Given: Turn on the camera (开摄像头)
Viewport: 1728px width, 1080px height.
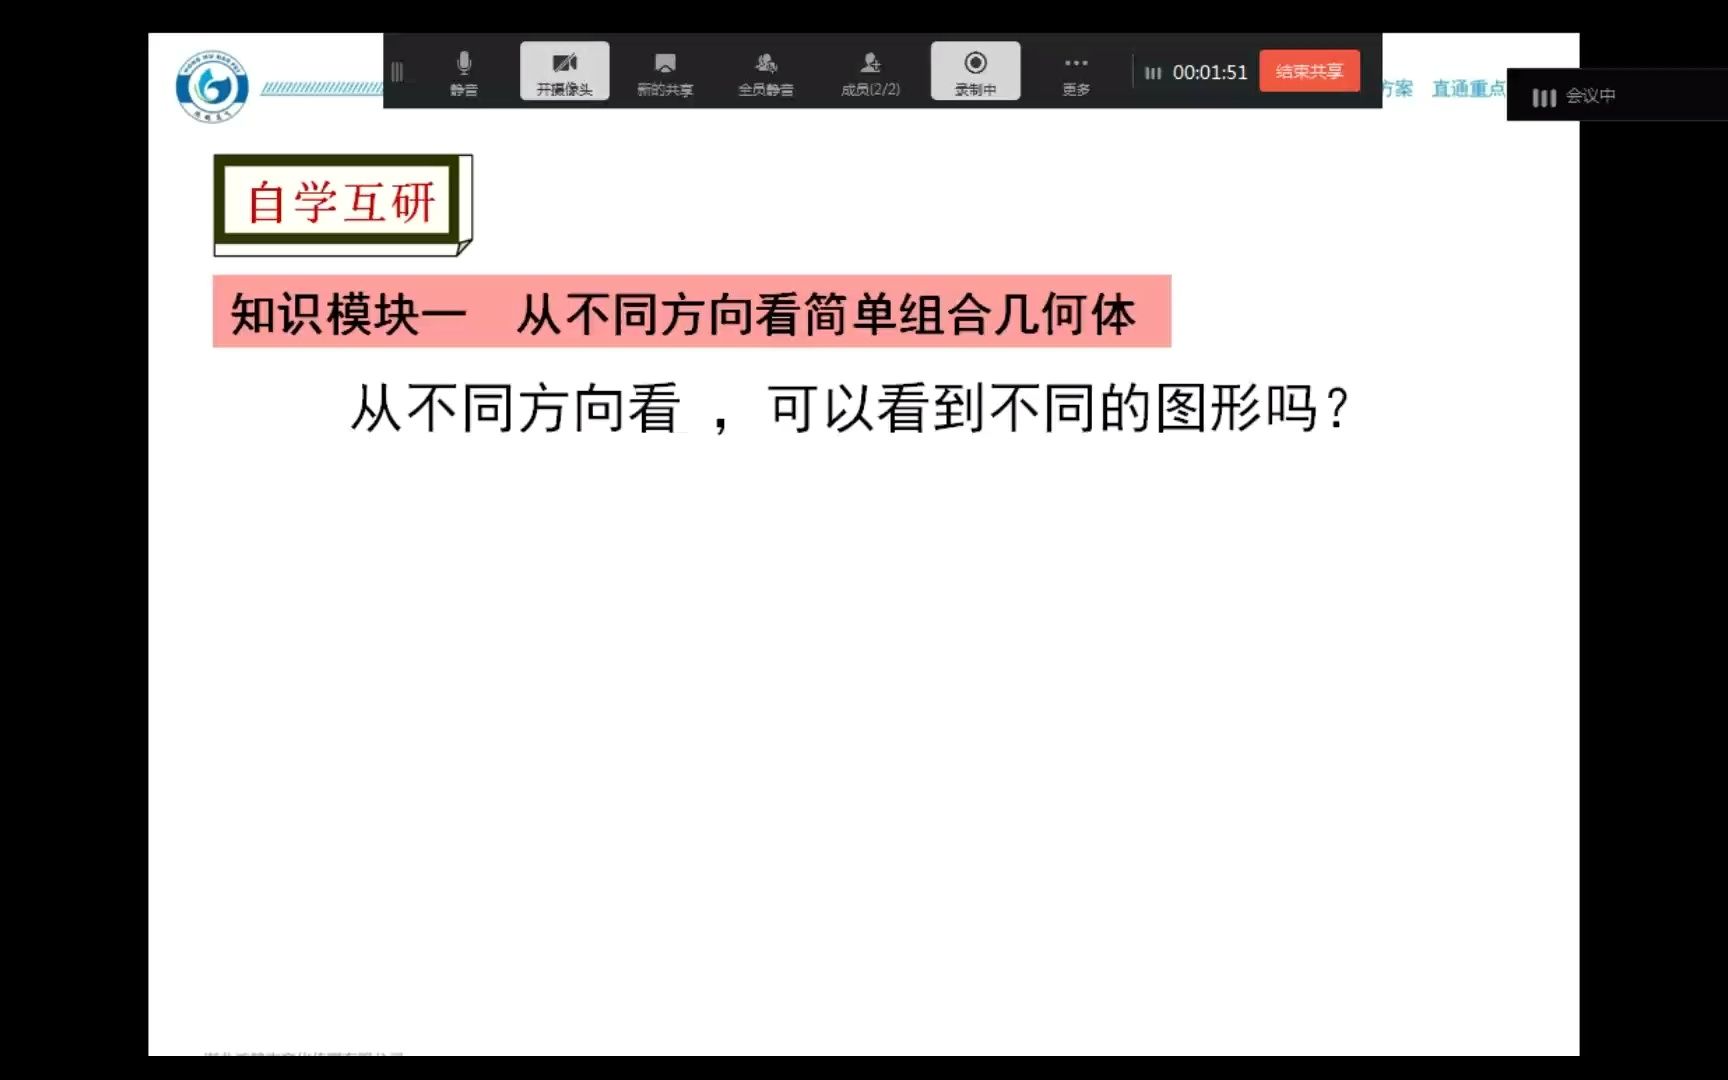Looking at the screenshot, I should 565,71.
